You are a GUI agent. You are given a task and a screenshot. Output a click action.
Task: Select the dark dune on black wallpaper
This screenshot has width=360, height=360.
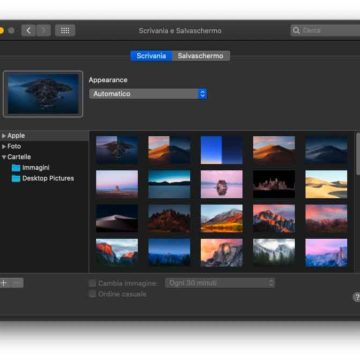pyautogui.click(x=117, y=218)
